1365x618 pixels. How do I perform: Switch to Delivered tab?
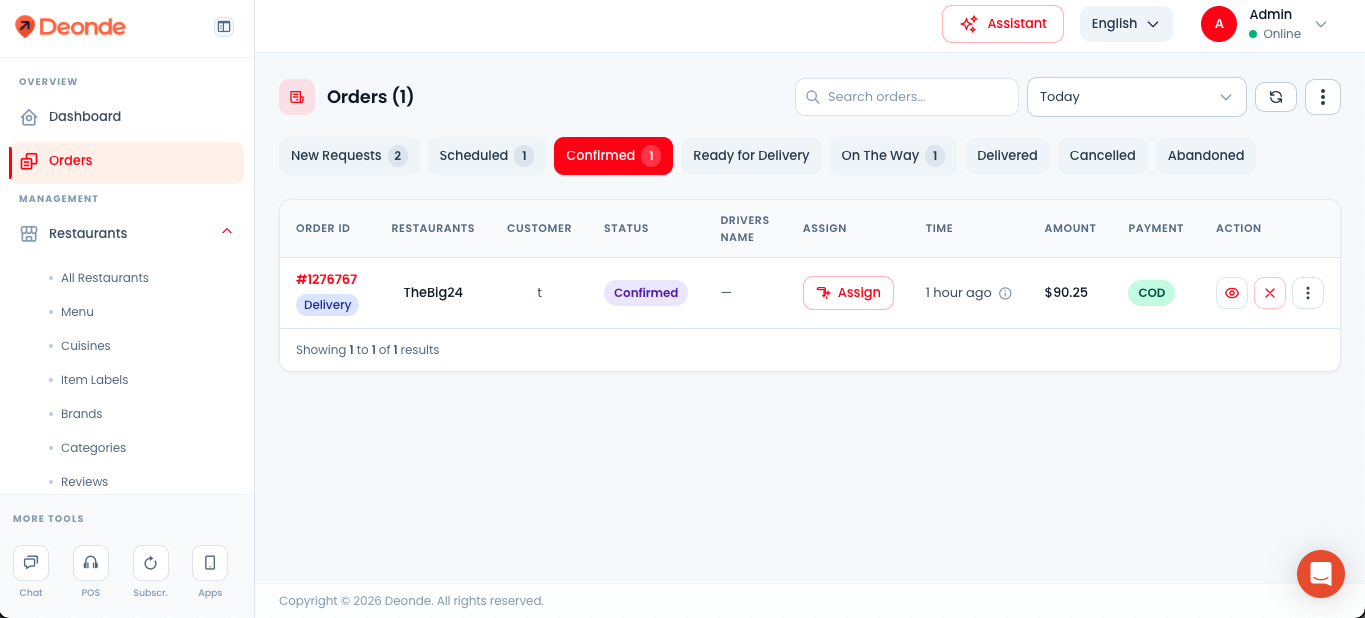pos(1007,156)
